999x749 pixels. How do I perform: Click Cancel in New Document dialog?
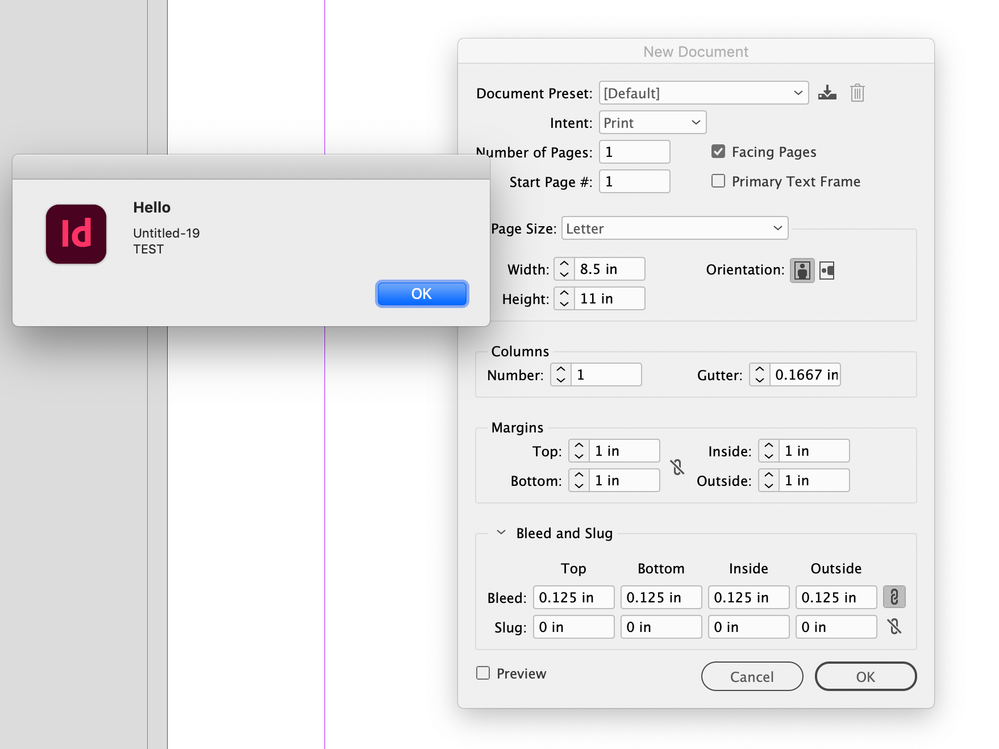[752, 677]
